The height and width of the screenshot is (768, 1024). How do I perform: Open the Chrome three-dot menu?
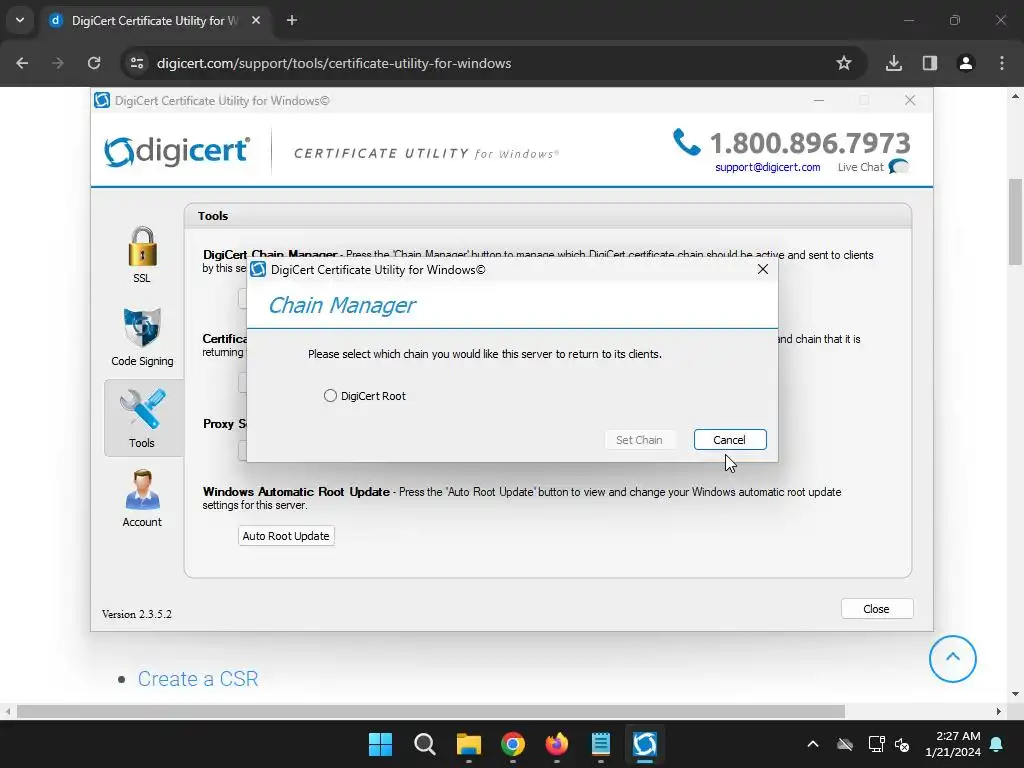click(1002, 63)
